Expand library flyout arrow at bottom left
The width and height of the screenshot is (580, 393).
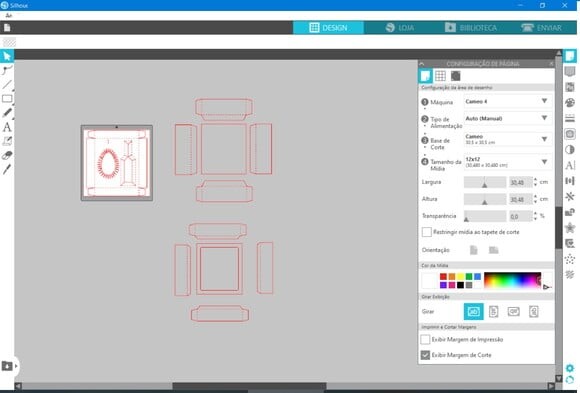[16, 366]
